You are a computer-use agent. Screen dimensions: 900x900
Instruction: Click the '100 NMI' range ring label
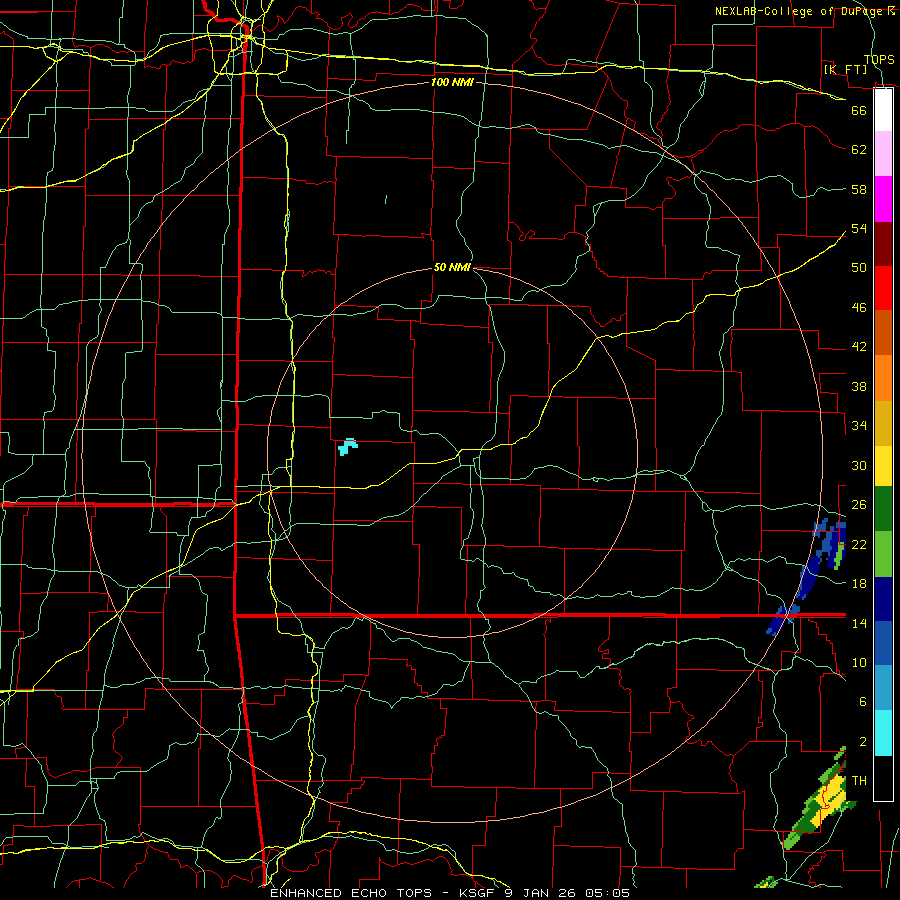pos(452,82)
